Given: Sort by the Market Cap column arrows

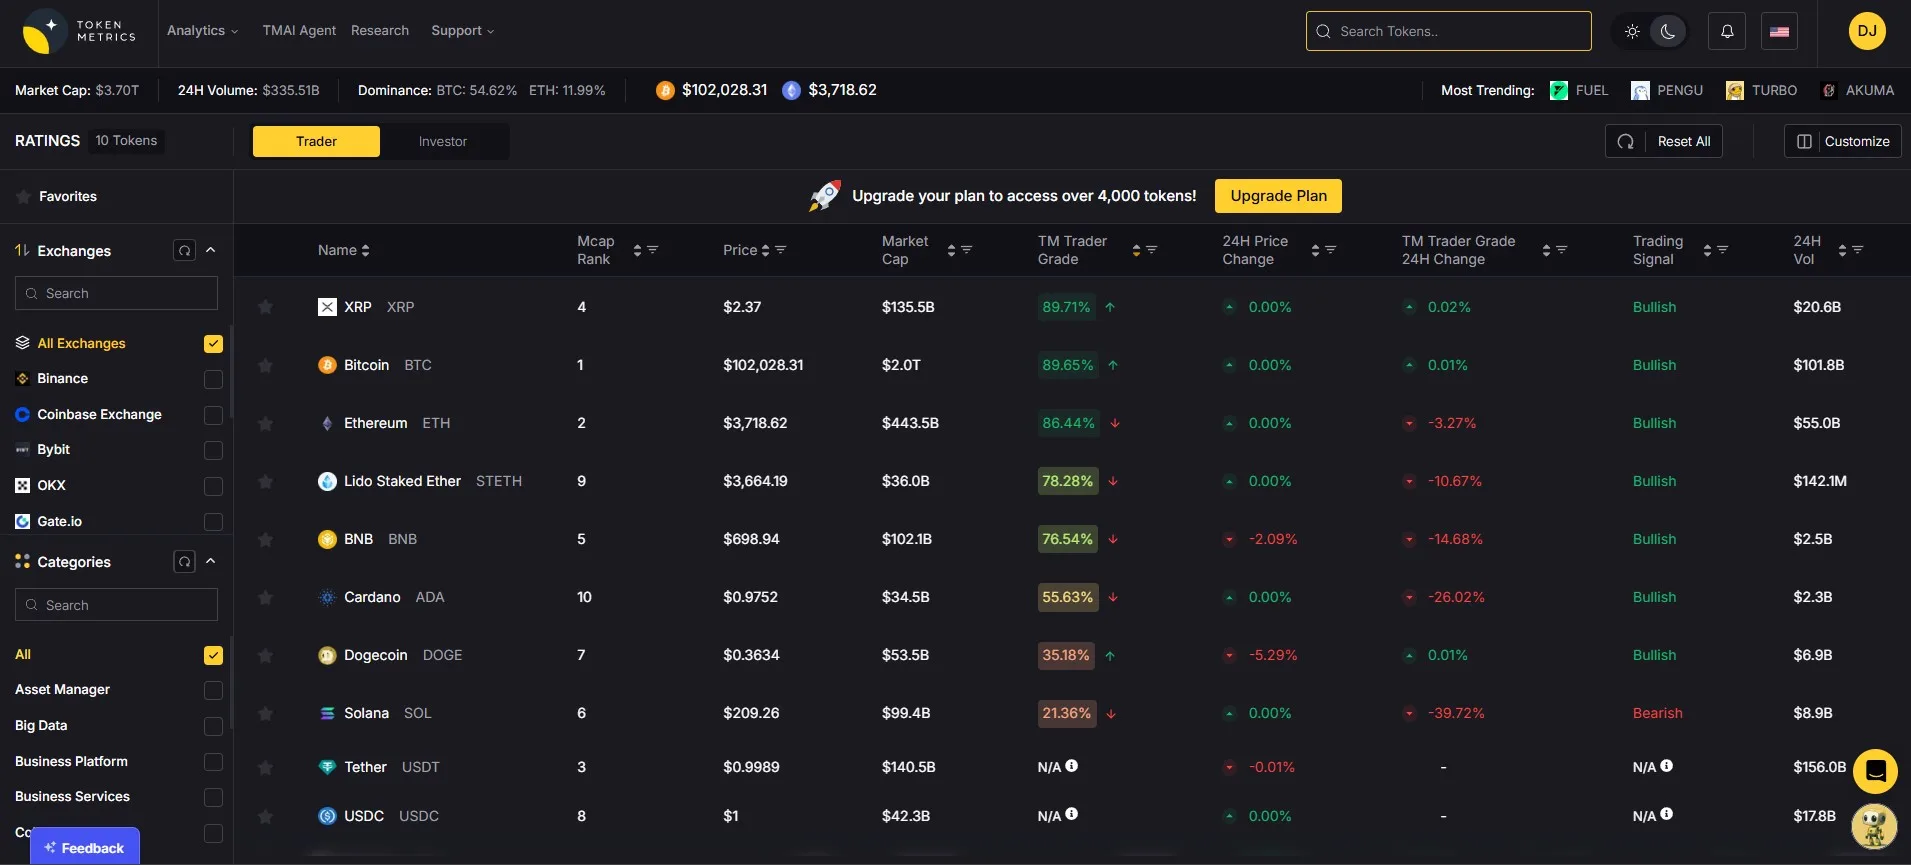Looking at the screenshot, I should click(x=951, y=250).
